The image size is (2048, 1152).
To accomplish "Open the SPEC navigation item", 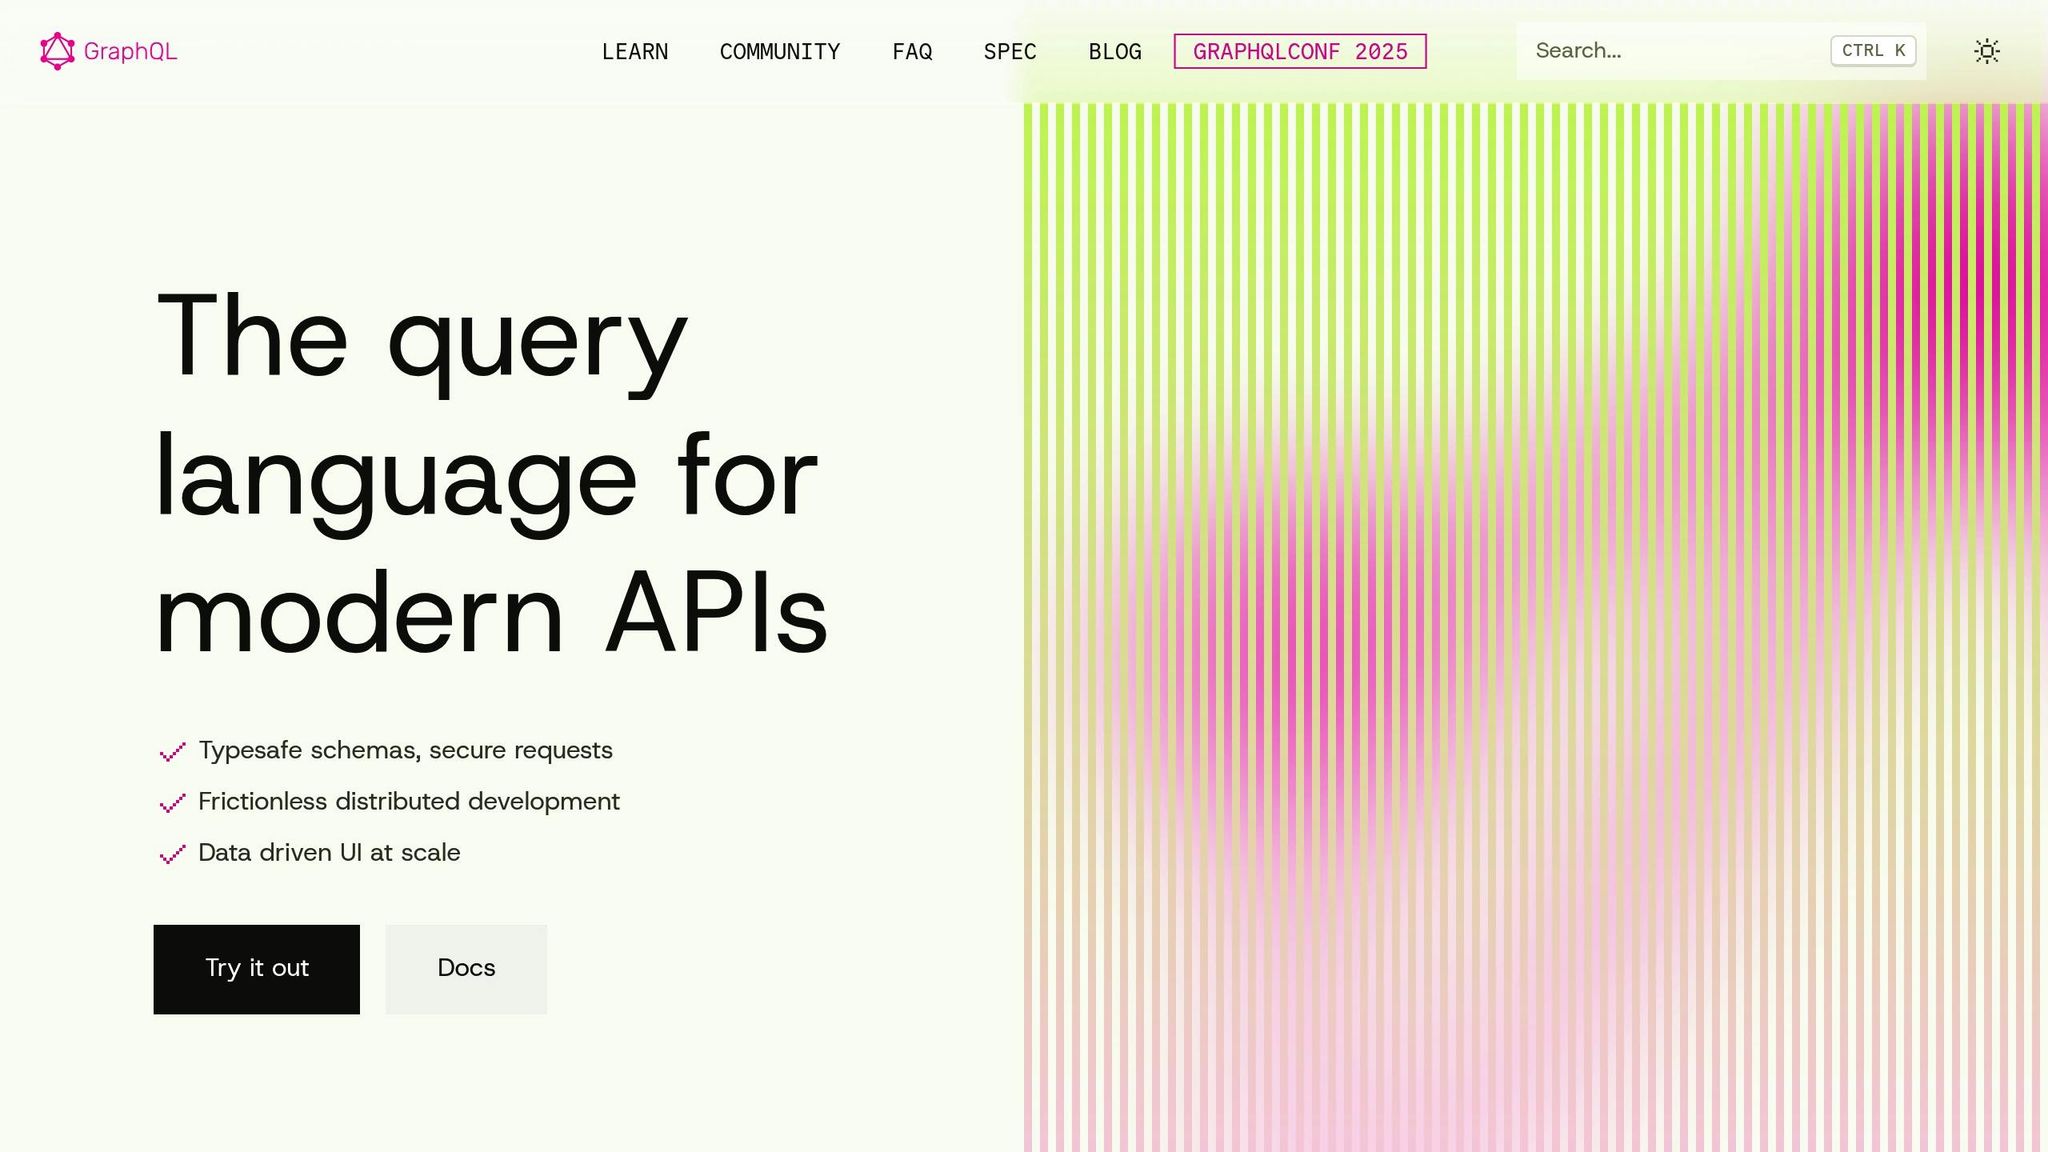I will point(1009,51).
